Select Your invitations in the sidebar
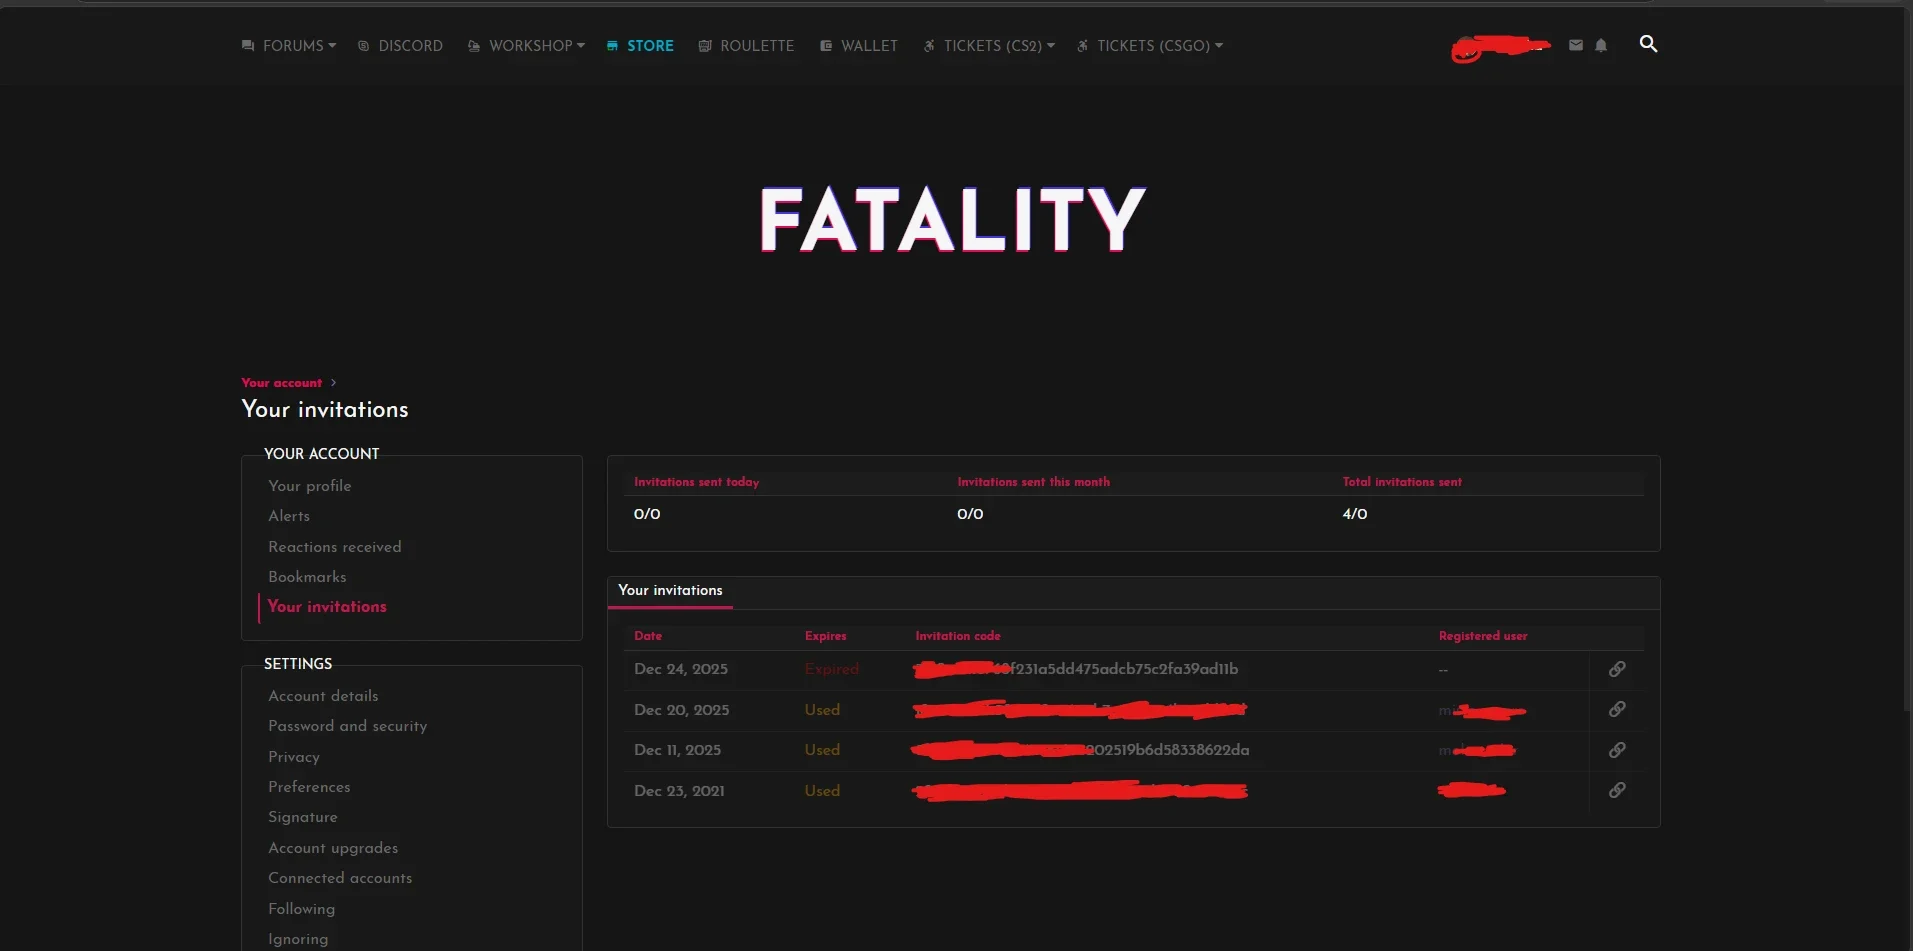 pos(327,607)
